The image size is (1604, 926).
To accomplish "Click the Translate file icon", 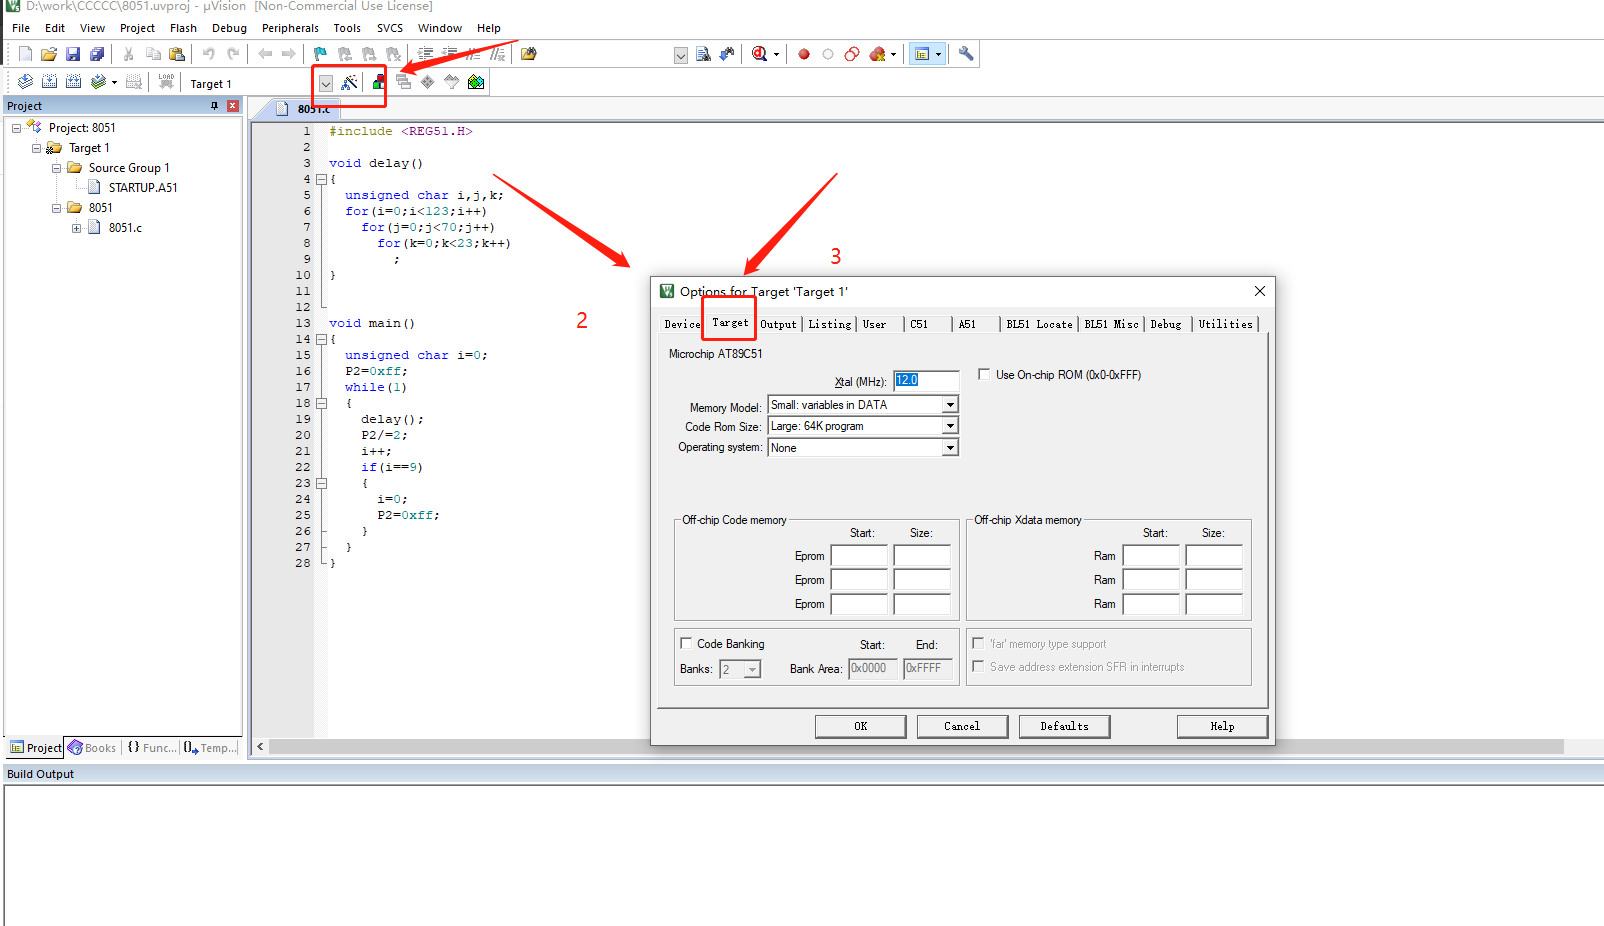I will click(25, 82).
